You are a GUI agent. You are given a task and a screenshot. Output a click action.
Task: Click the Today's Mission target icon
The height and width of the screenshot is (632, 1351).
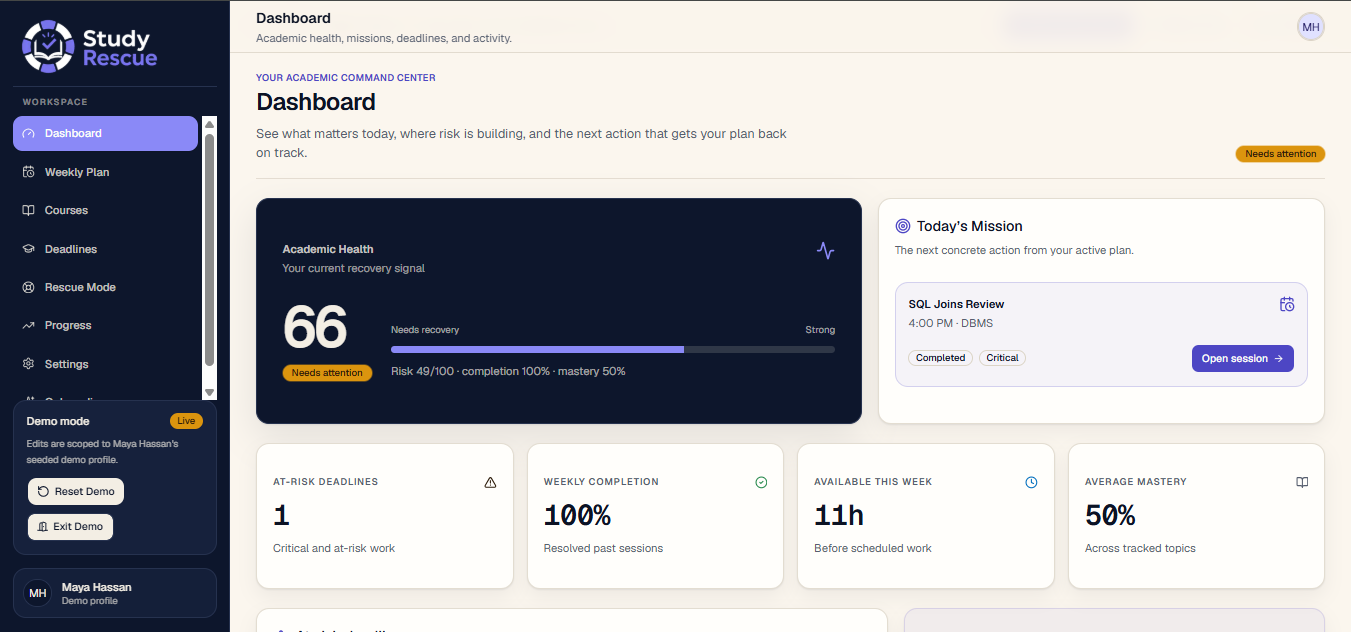pyautogui.click(x=903, y=226)
